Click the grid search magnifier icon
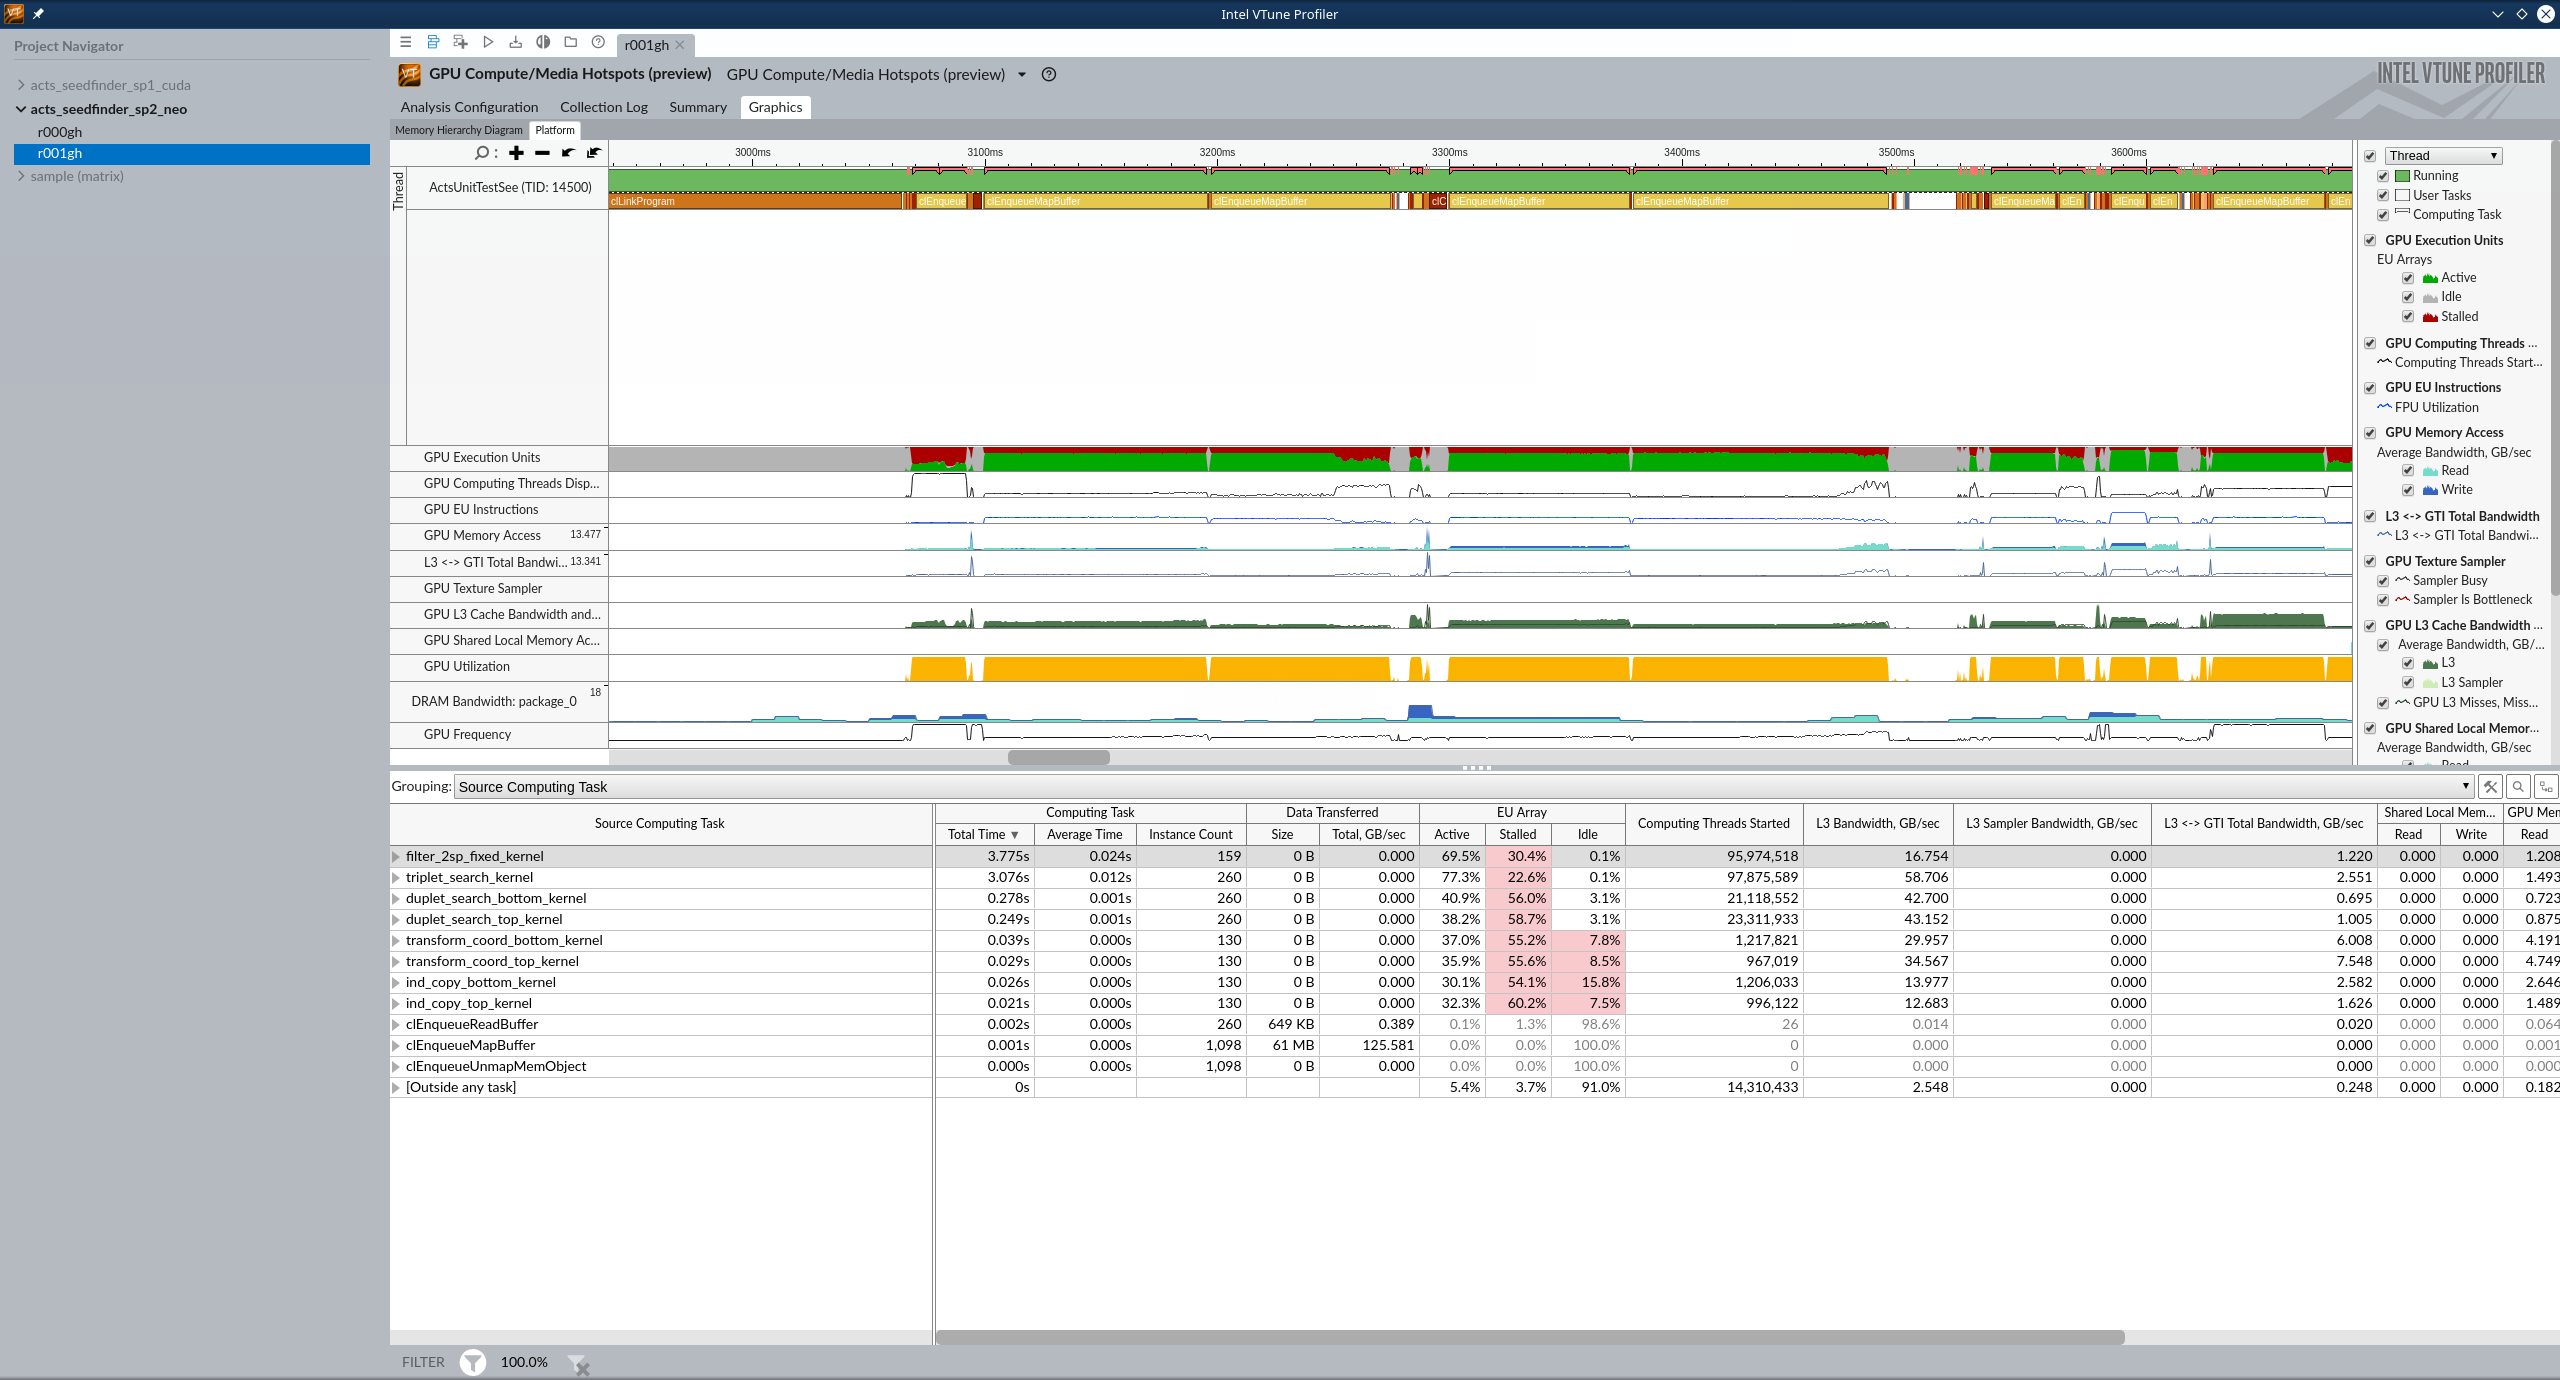Viewport: 2560px width, 1380px height. pos(2518,787)
